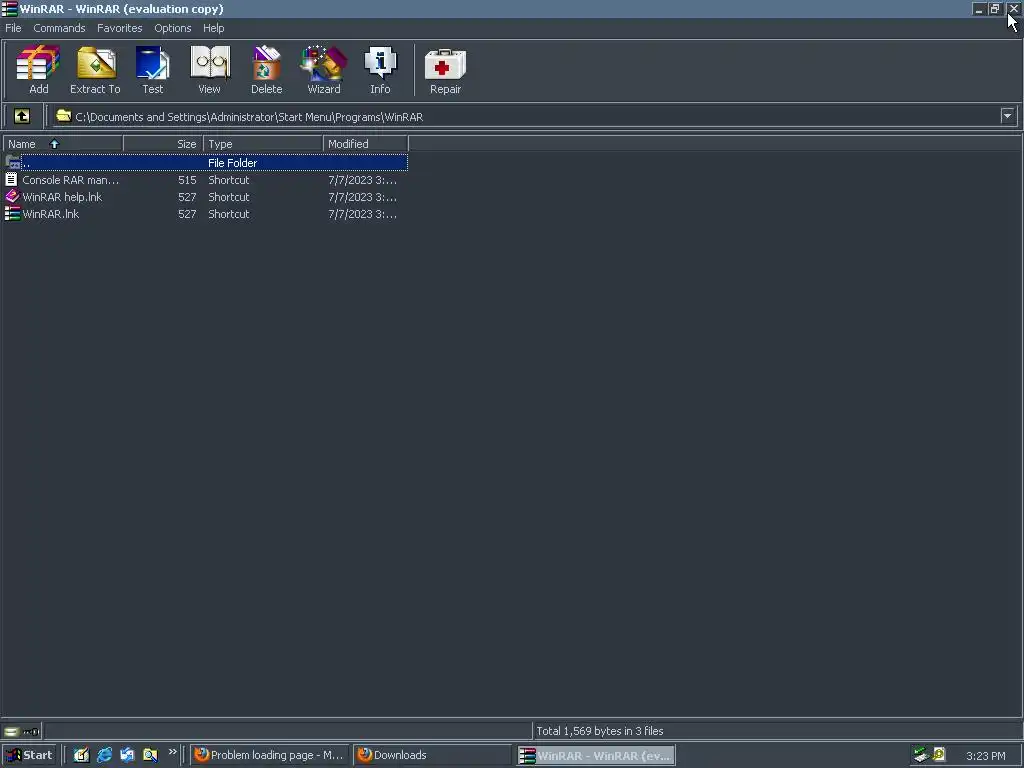This screenshot has width=1024, height=768.
Task: Sort by Name column header
Action: (x=63, y=144)
